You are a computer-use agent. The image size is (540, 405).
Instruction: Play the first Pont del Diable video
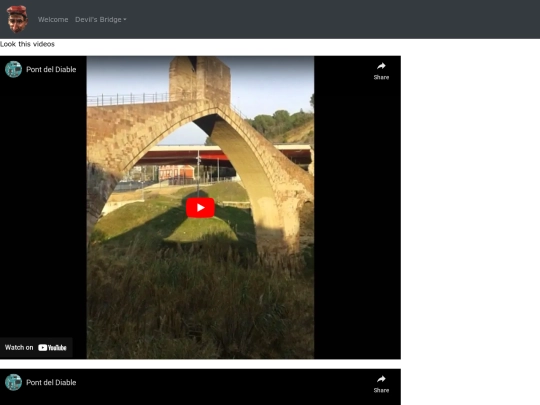click(200, 208)
